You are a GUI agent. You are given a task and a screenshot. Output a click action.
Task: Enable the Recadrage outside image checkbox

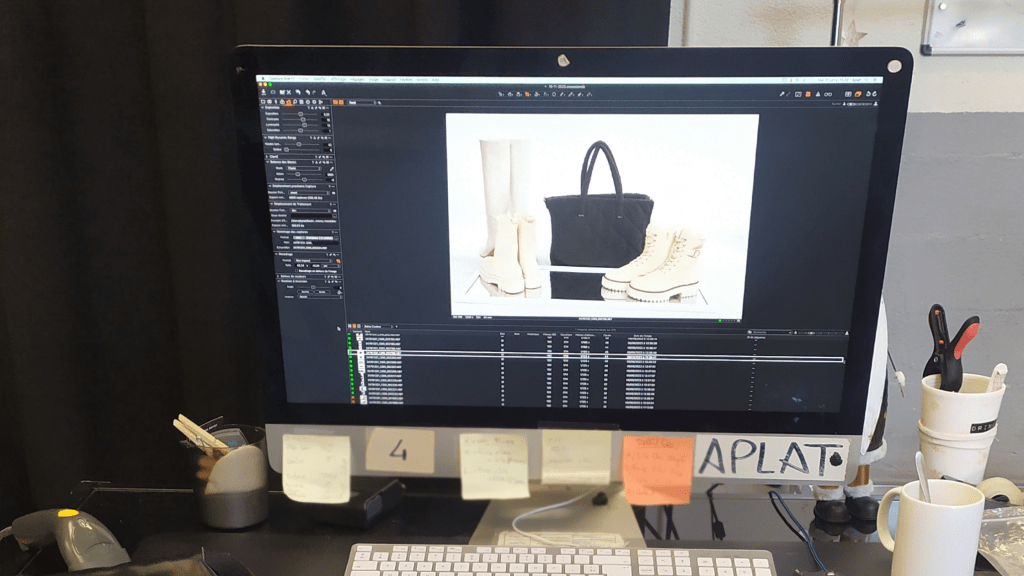click(x=298, y=270)
